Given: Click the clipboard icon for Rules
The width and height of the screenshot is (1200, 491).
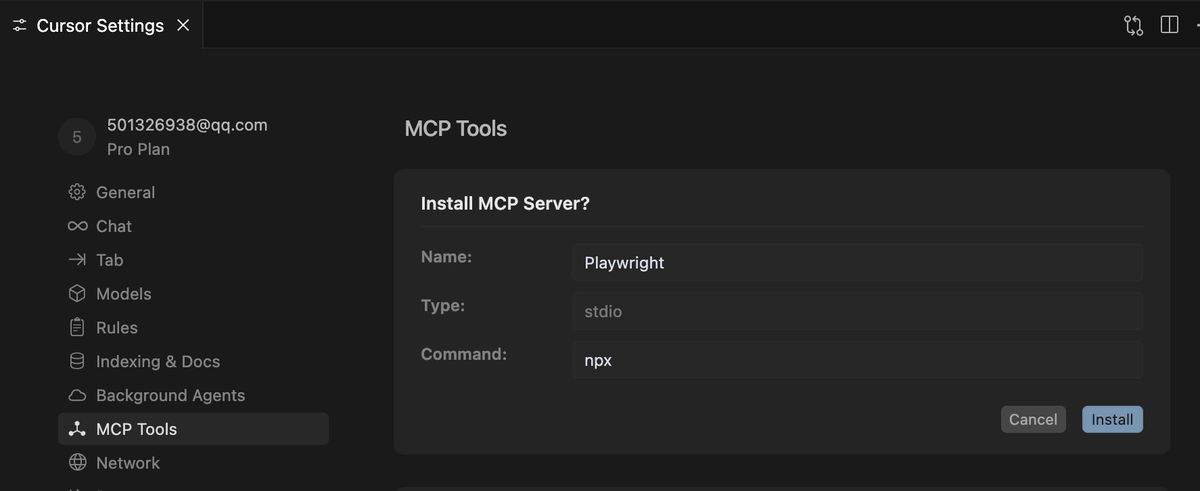Looking at the screenshot, I should tap(77, 328).
